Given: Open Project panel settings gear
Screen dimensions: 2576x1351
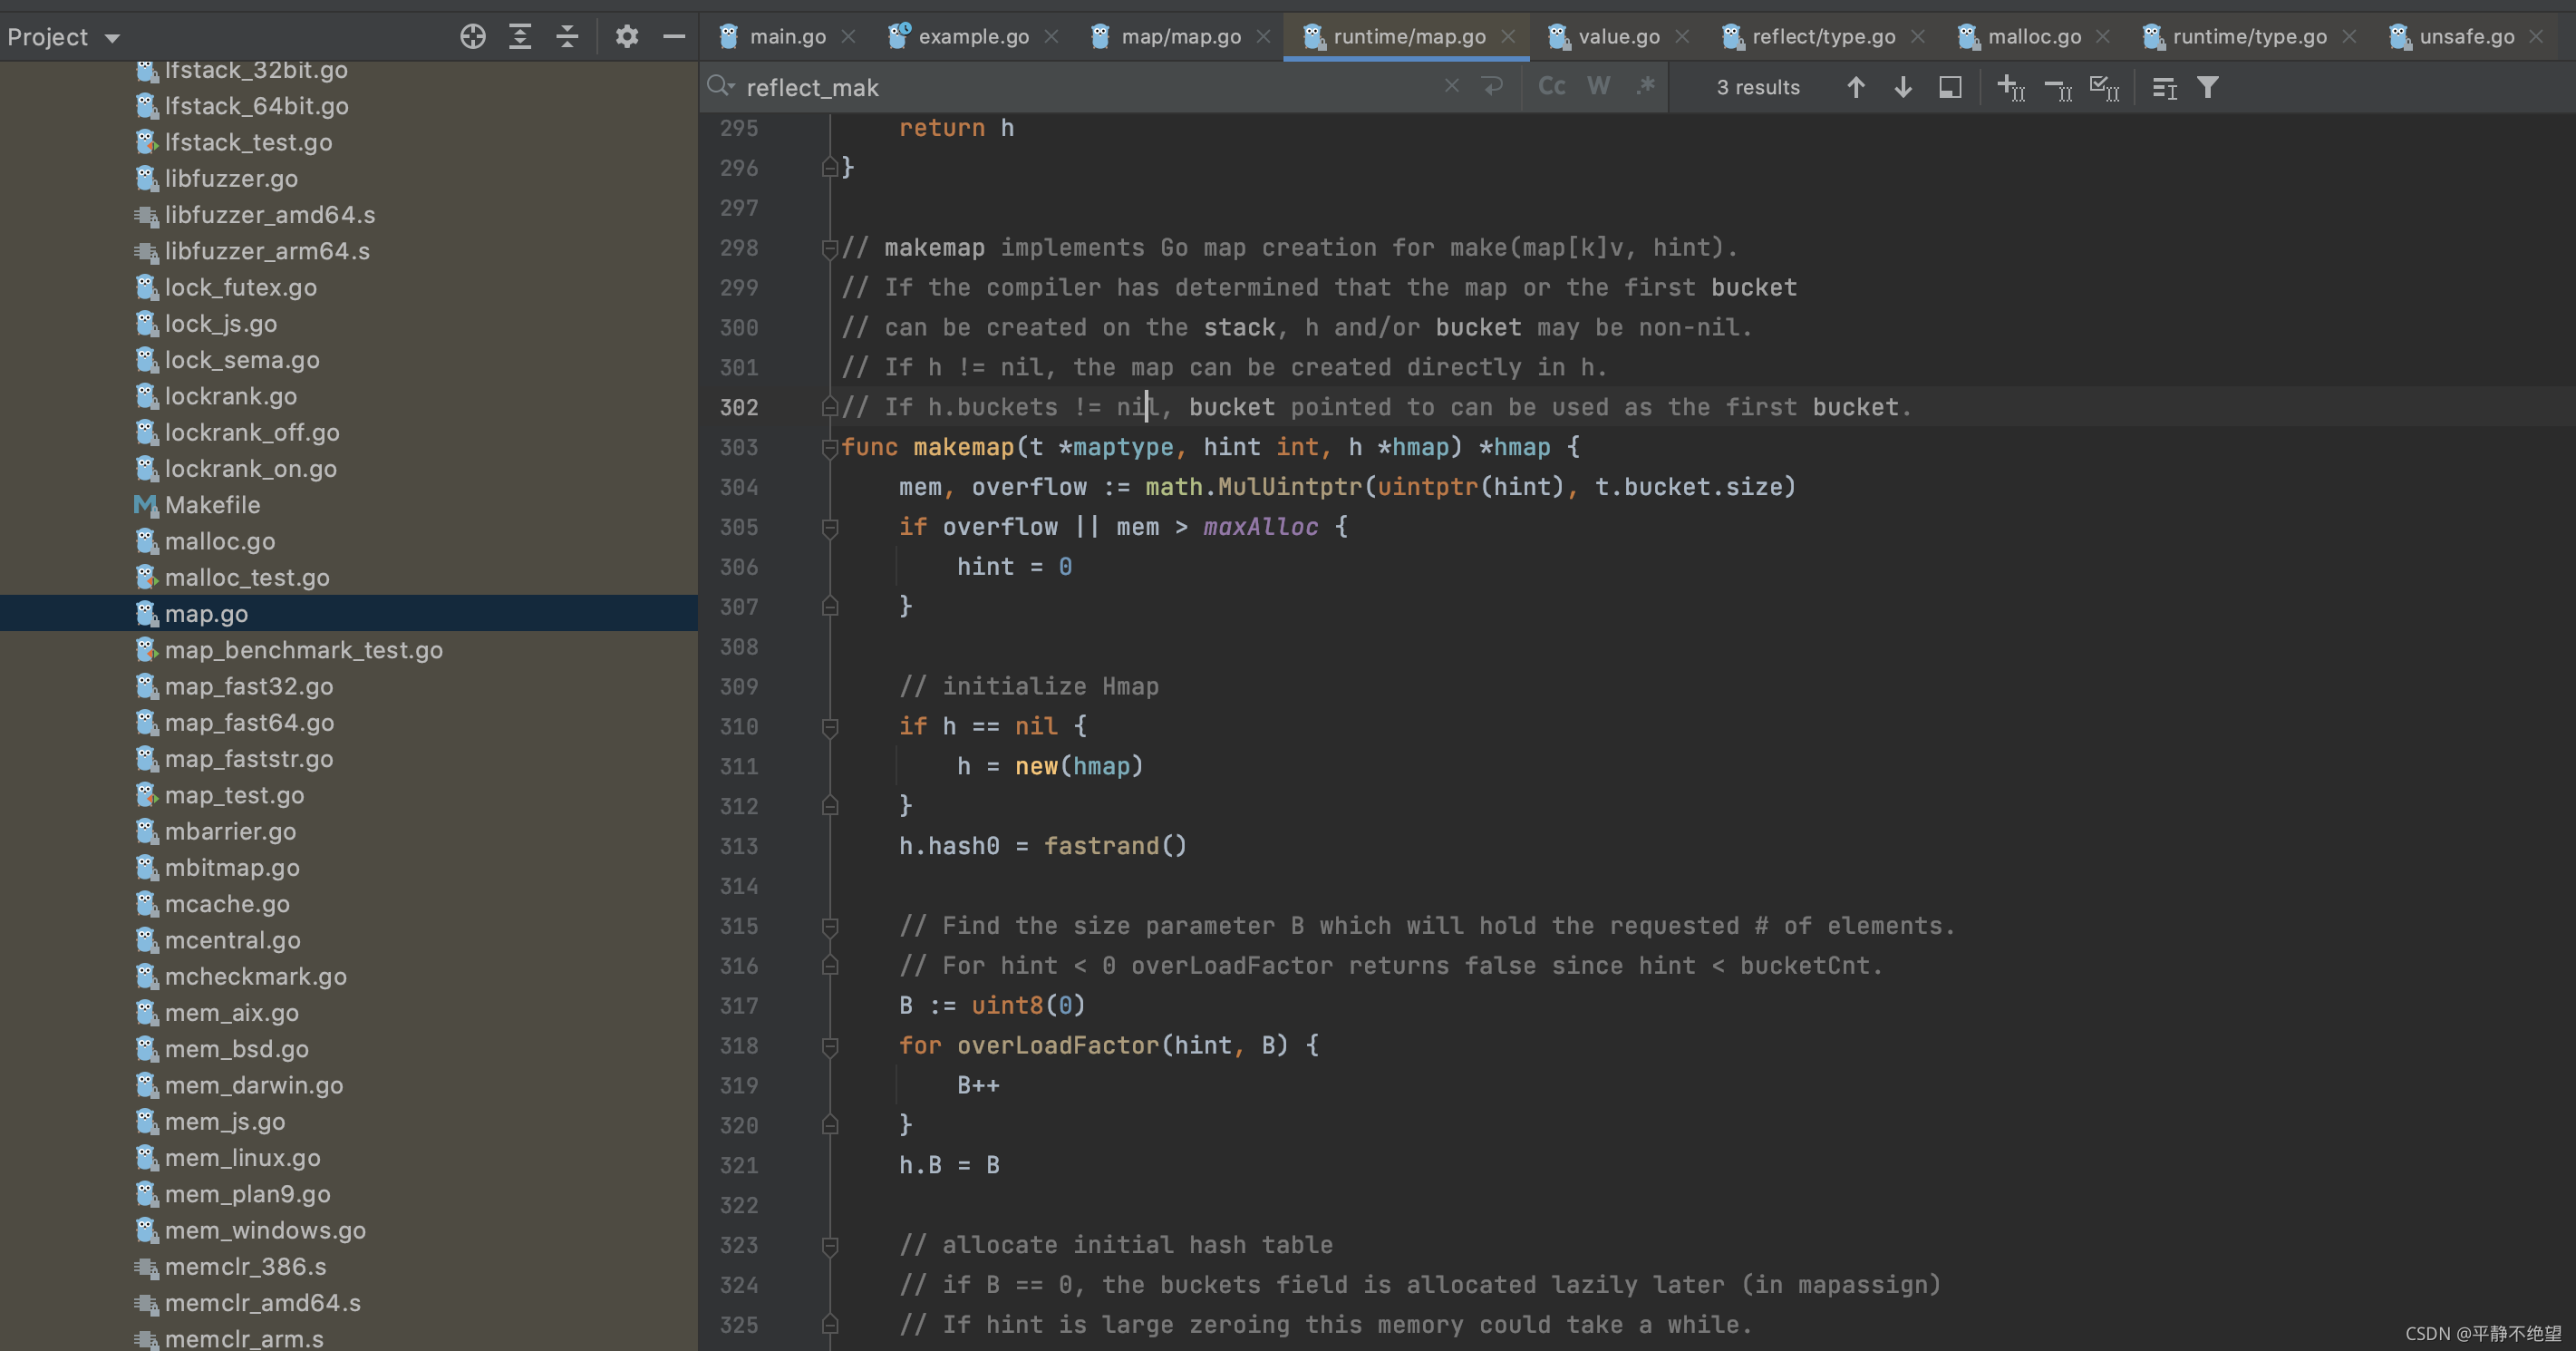Looking at the screenshot, I should pos(627,36).
